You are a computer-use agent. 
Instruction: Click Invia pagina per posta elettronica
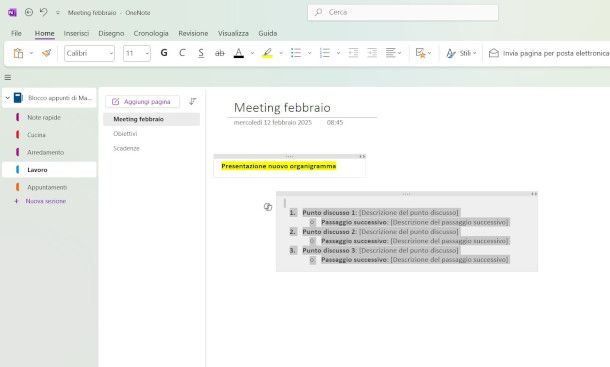(x=549, y=53)
